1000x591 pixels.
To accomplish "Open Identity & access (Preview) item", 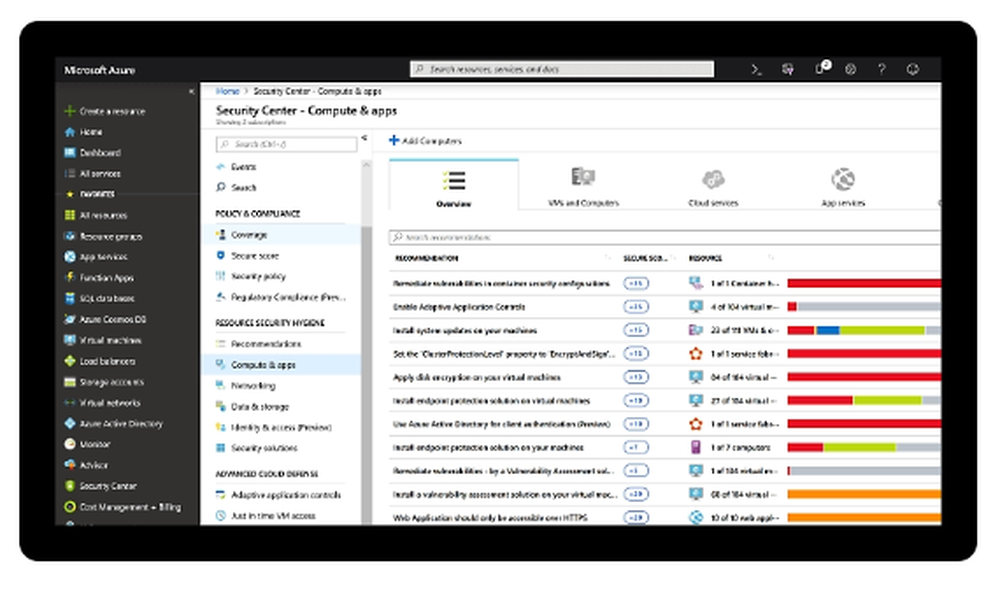I will point(274,428).
